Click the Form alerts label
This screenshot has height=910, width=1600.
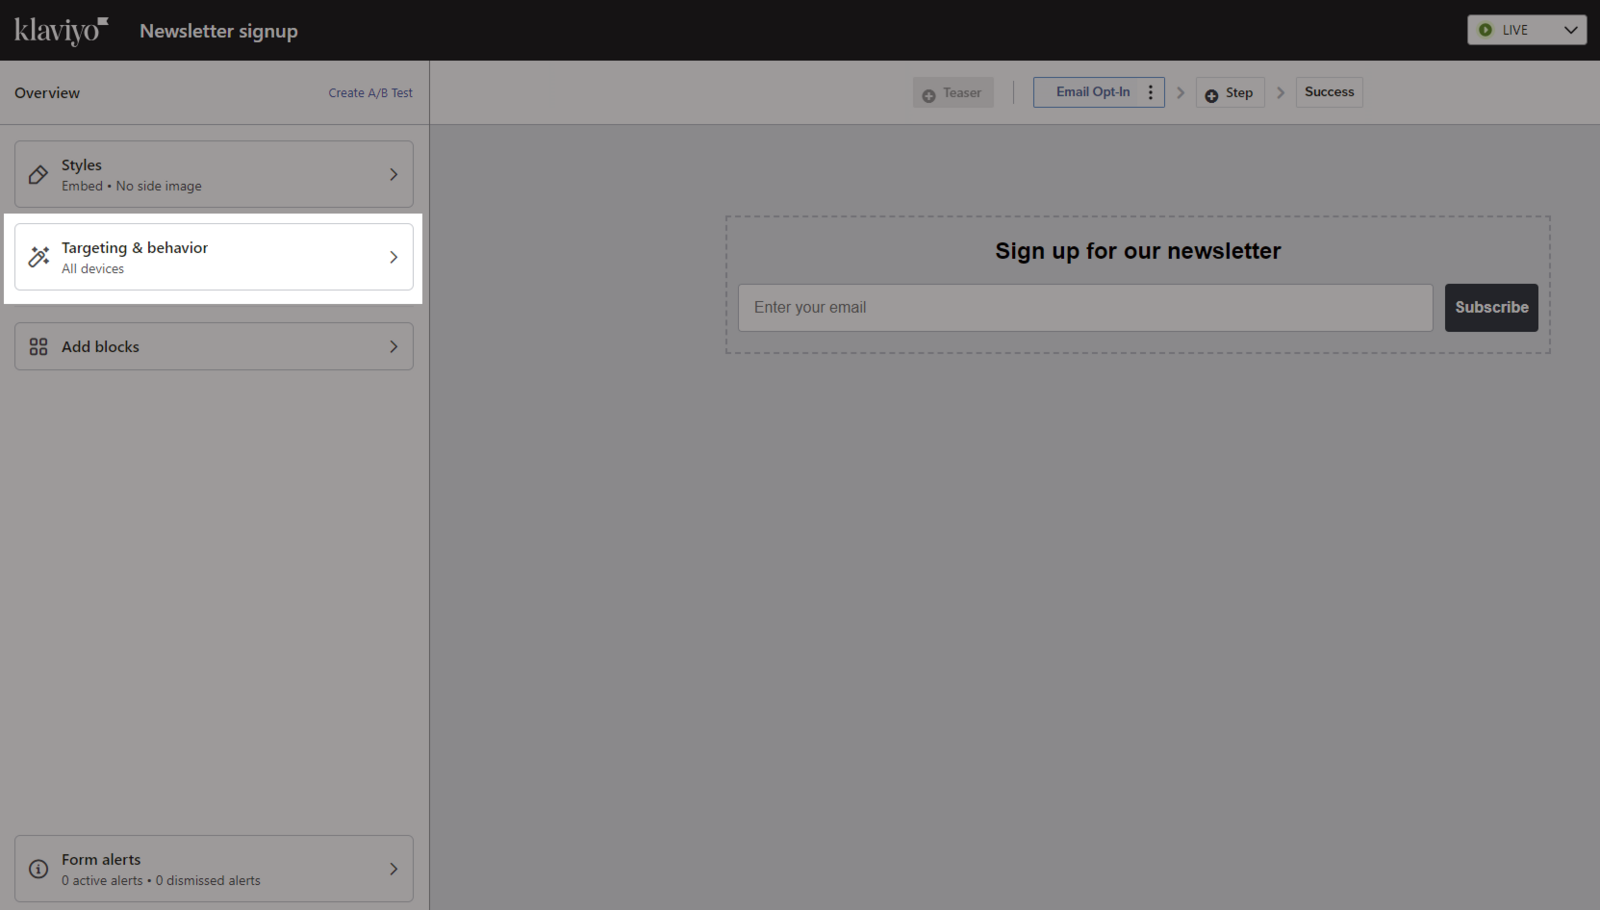[101, 860]
